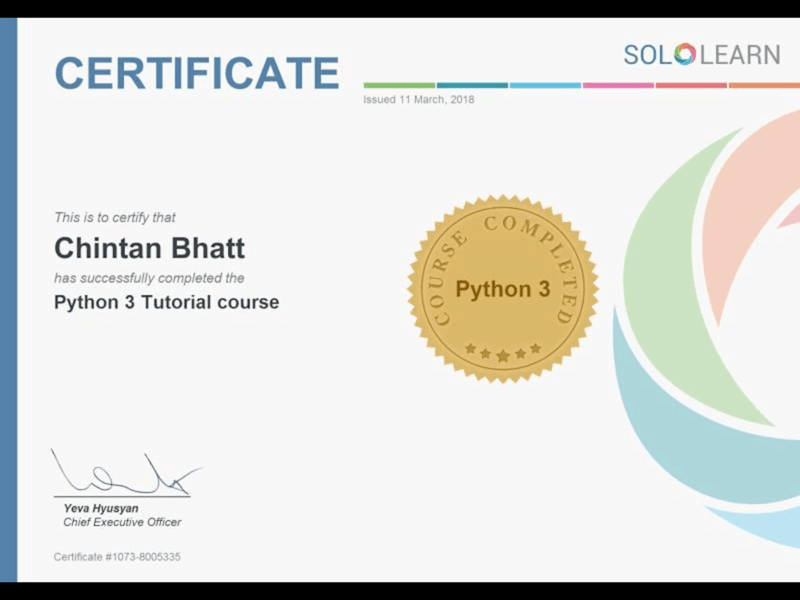Click the SoloLearn logo
Screen dimensions: 800x600
[x=702, y=55]
